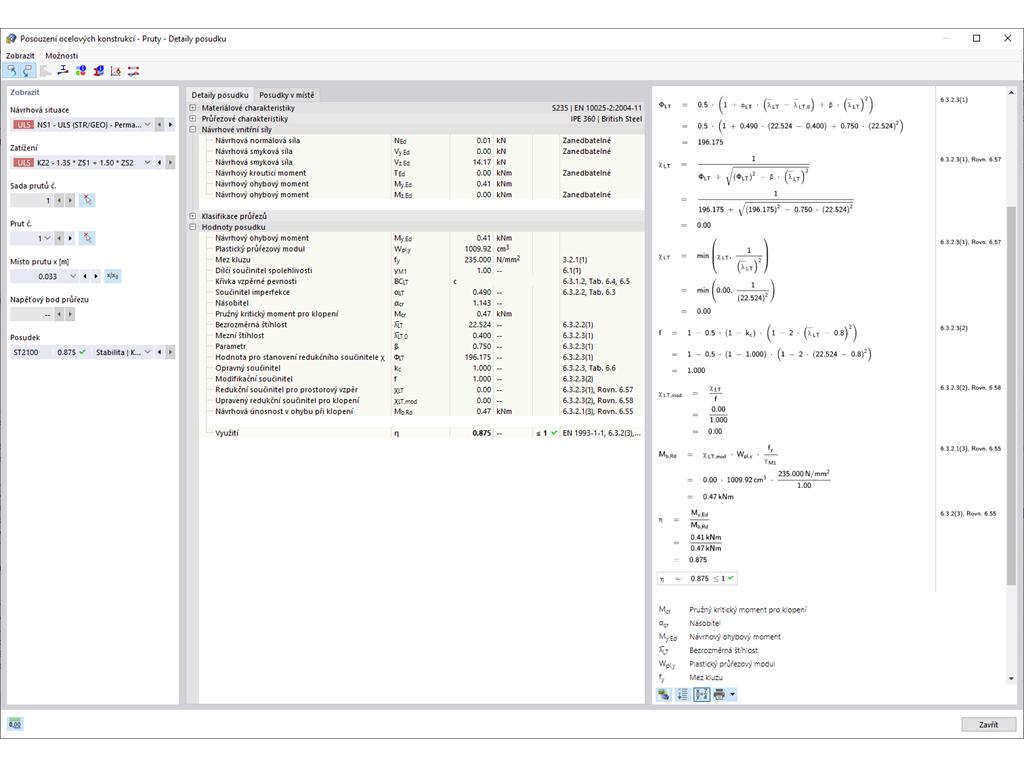Click the greyed-out staircase toolbar icon
The image size is (1024, 768).
(x=46, y=71)
